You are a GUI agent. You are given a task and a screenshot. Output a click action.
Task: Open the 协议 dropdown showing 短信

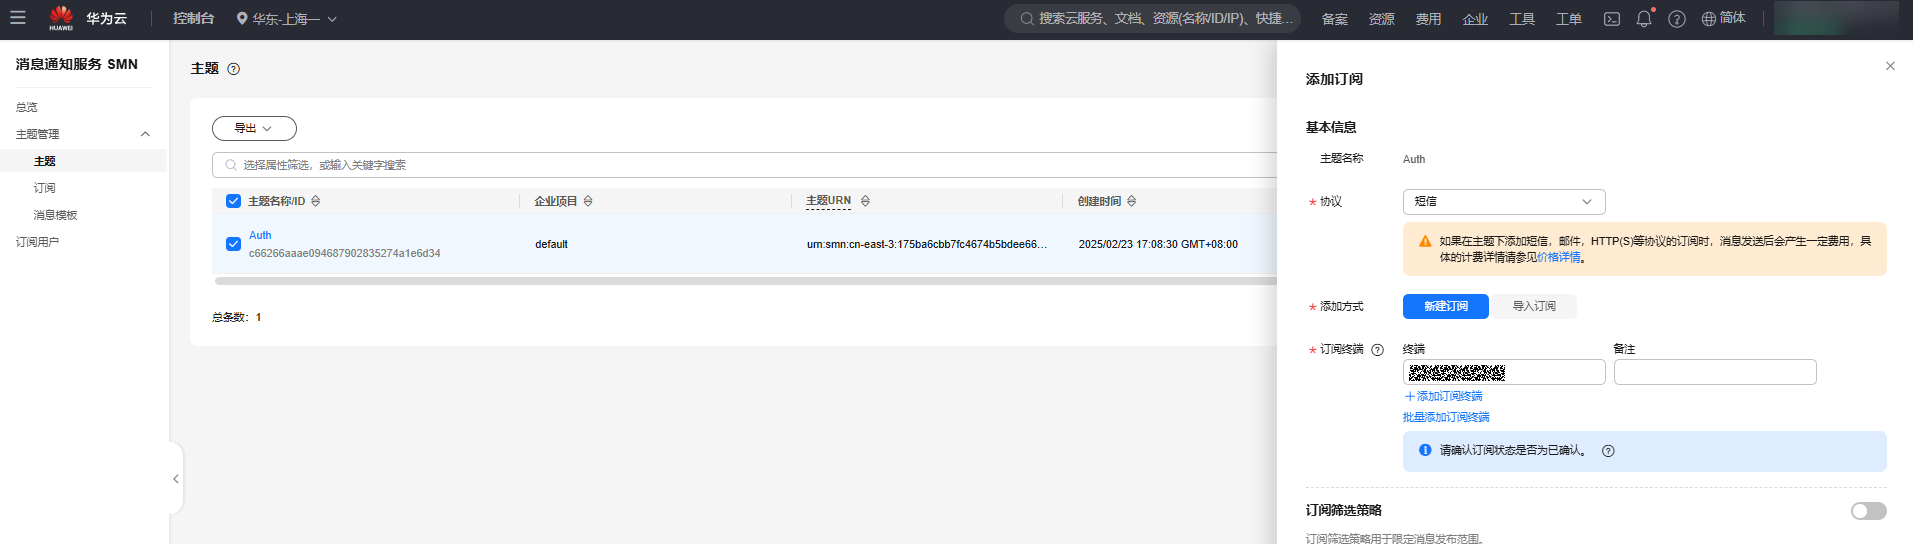[x=1504, y=202]
